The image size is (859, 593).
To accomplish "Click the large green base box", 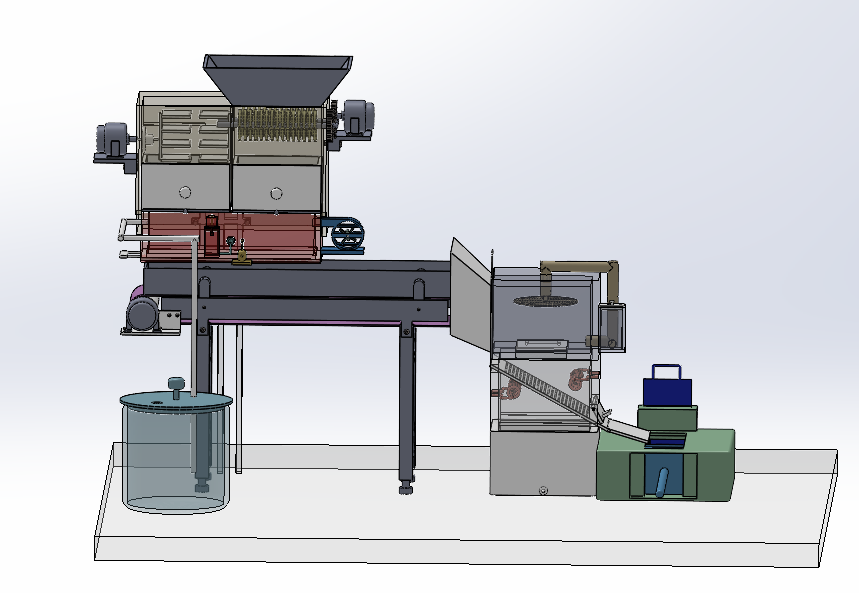I will click(x=666, y=465).
